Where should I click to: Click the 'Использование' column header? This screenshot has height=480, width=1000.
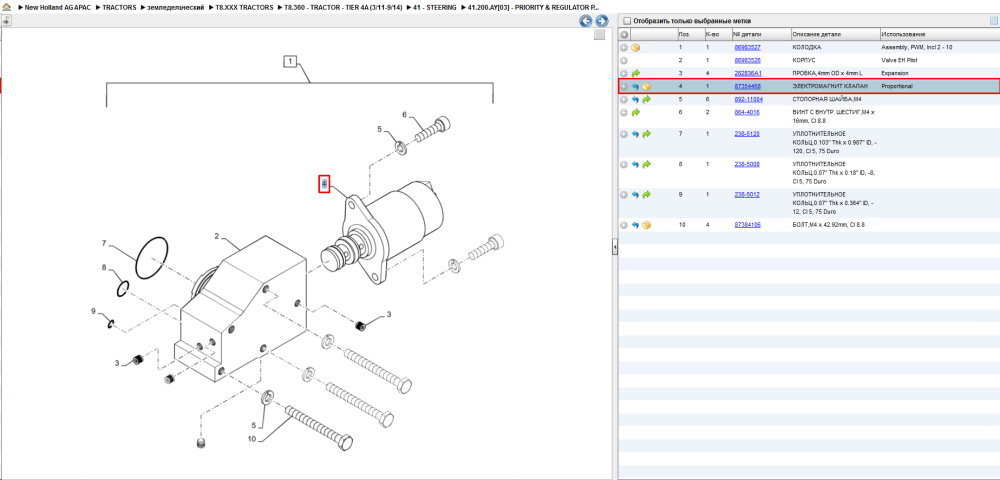point(903,34)
